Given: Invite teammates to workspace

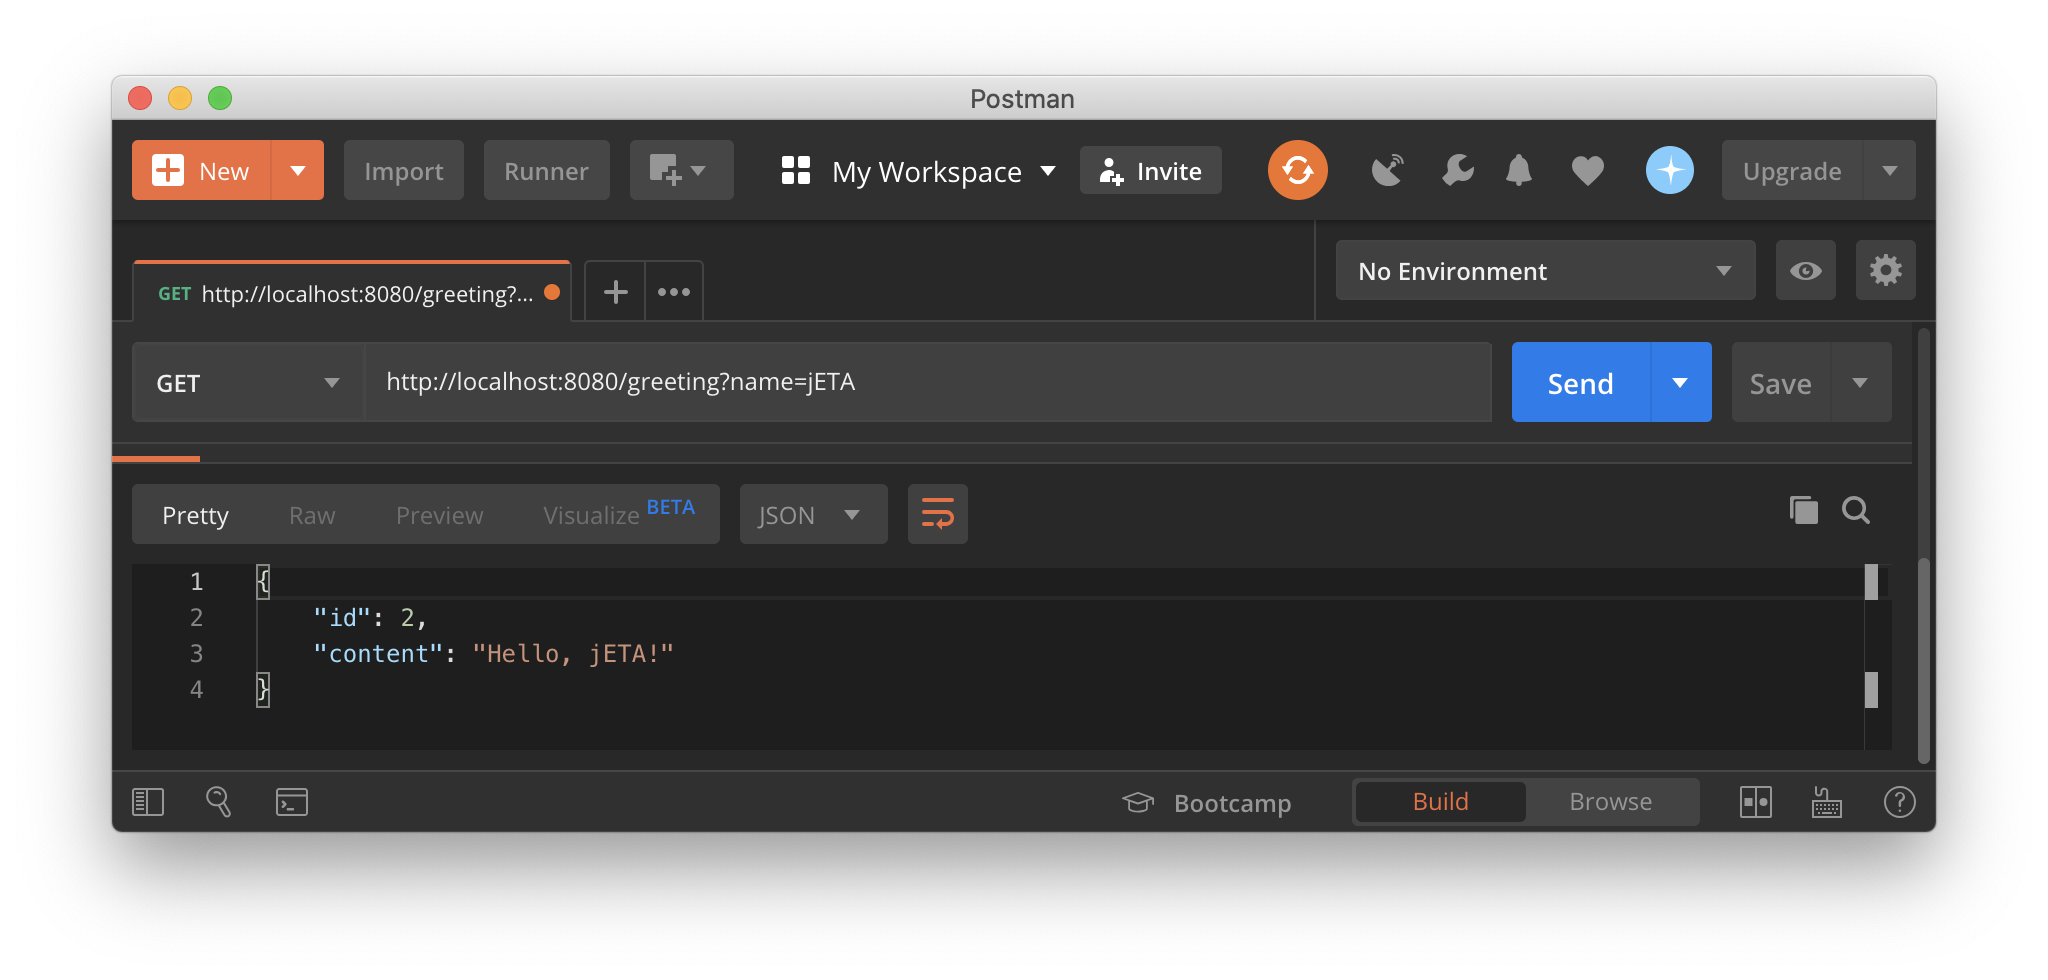Looking at the screenshot, I should click(1150, 171).
